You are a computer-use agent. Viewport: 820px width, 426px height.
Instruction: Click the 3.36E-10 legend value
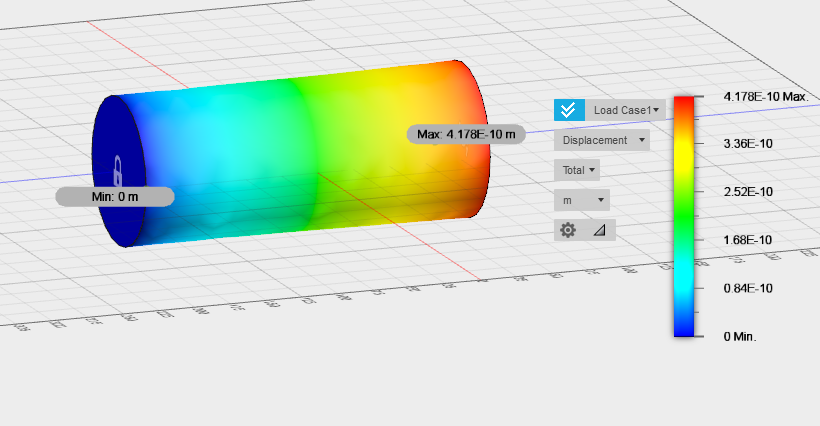[x=748, y=144]
